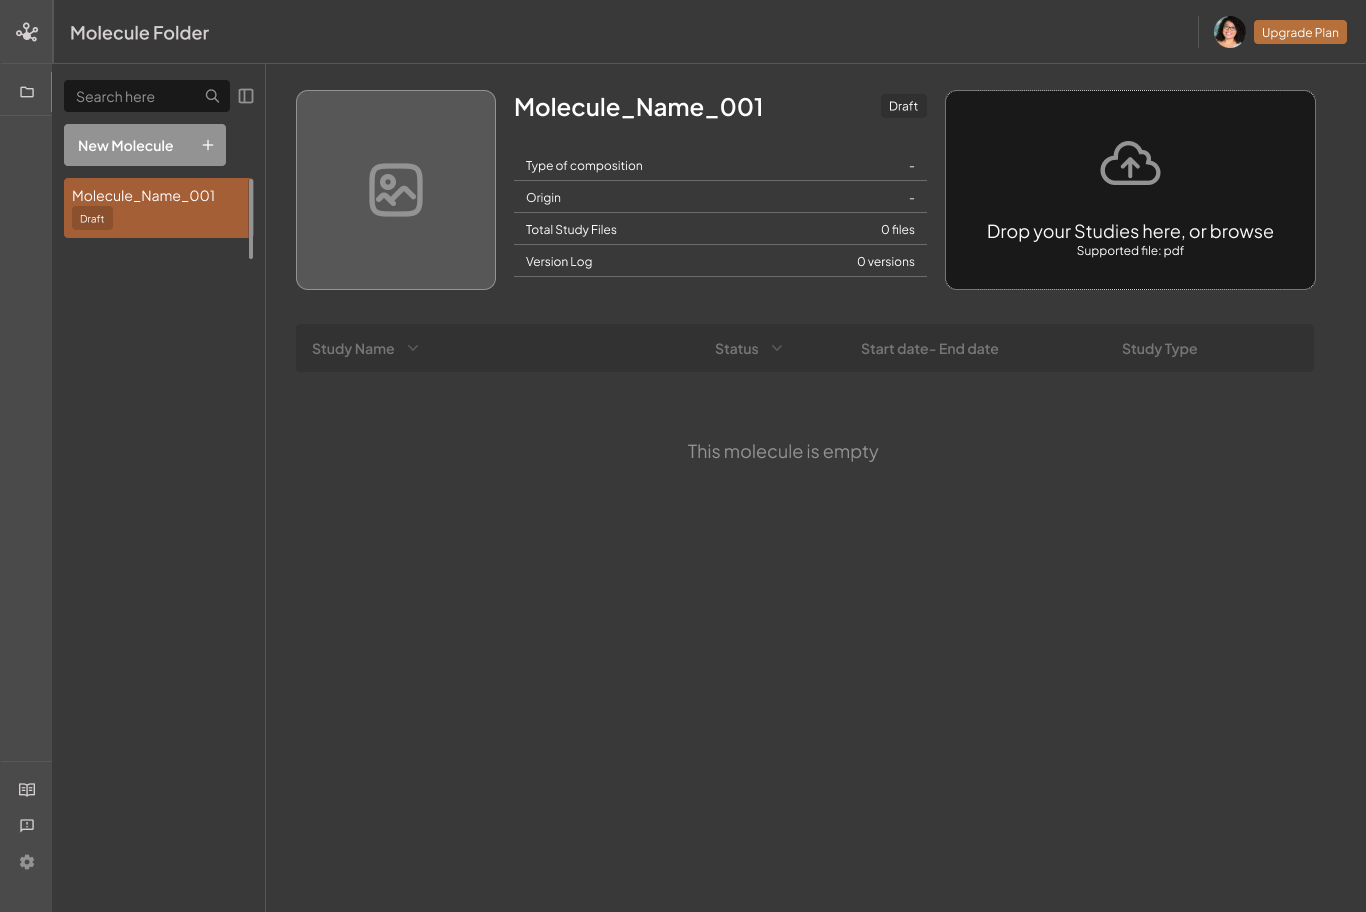The width and height of the screenshot is (1366, 912).
Task: Click the Draft status badge beside title
Action: coord(903,106)
